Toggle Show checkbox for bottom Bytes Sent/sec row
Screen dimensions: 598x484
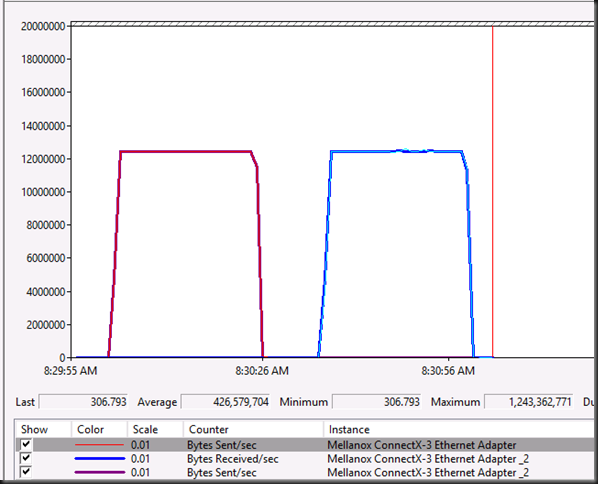26,472
